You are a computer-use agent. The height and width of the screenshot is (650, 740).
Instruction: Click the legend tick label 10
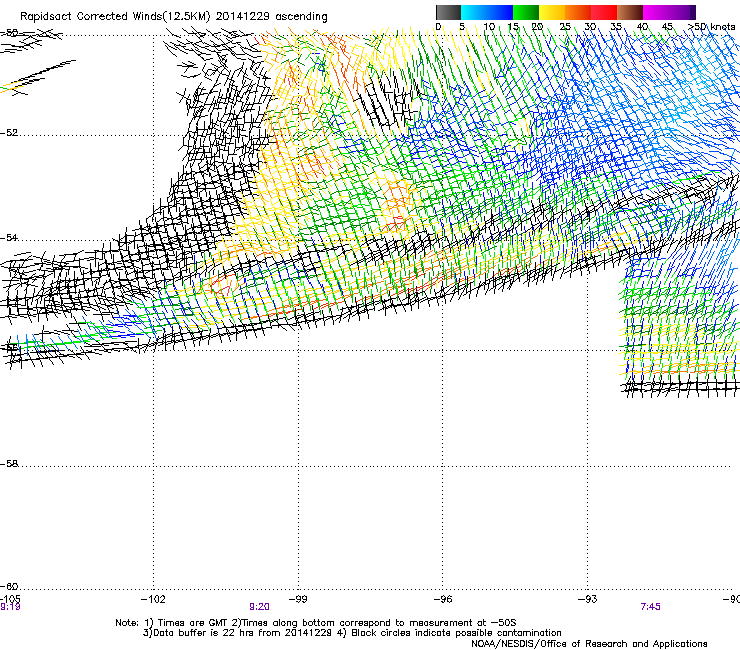pyautogui.click(x=489, y=27)
